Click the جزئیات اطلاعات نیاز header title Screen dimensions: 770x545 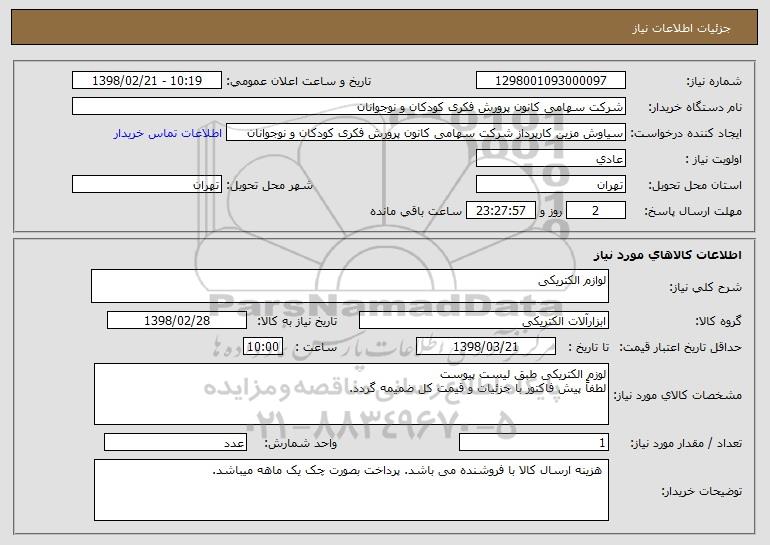pyautogui.click(x=681, y=28)
